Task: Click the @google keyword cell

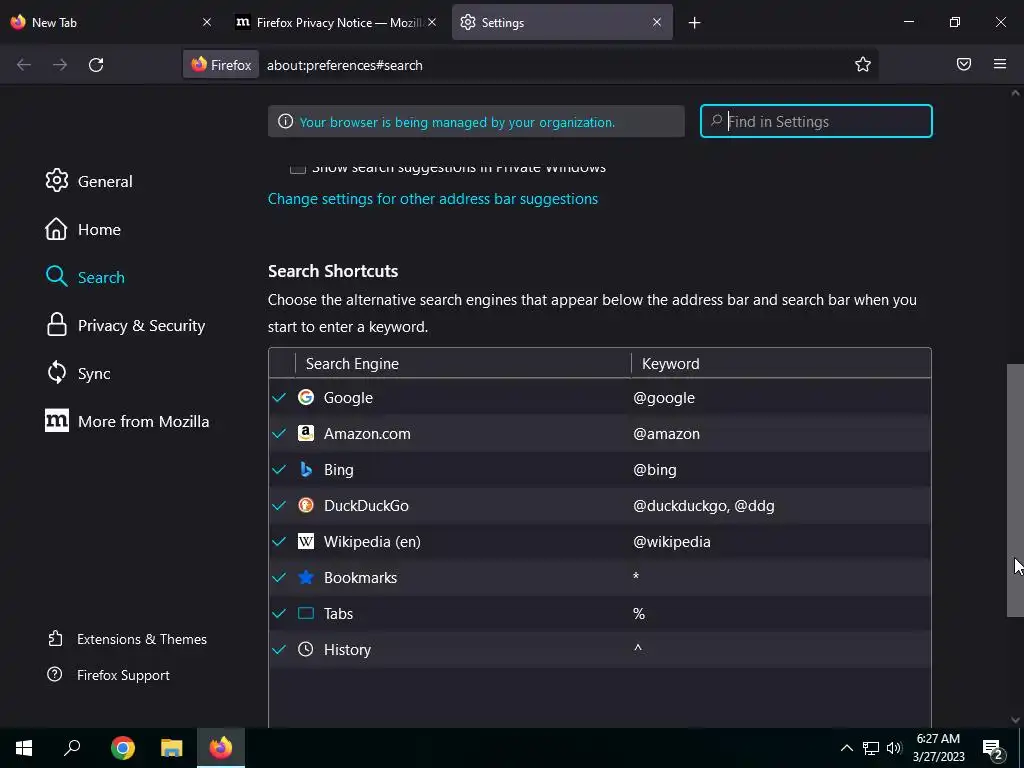Action: pyautogui.click(x=664, y=398)
